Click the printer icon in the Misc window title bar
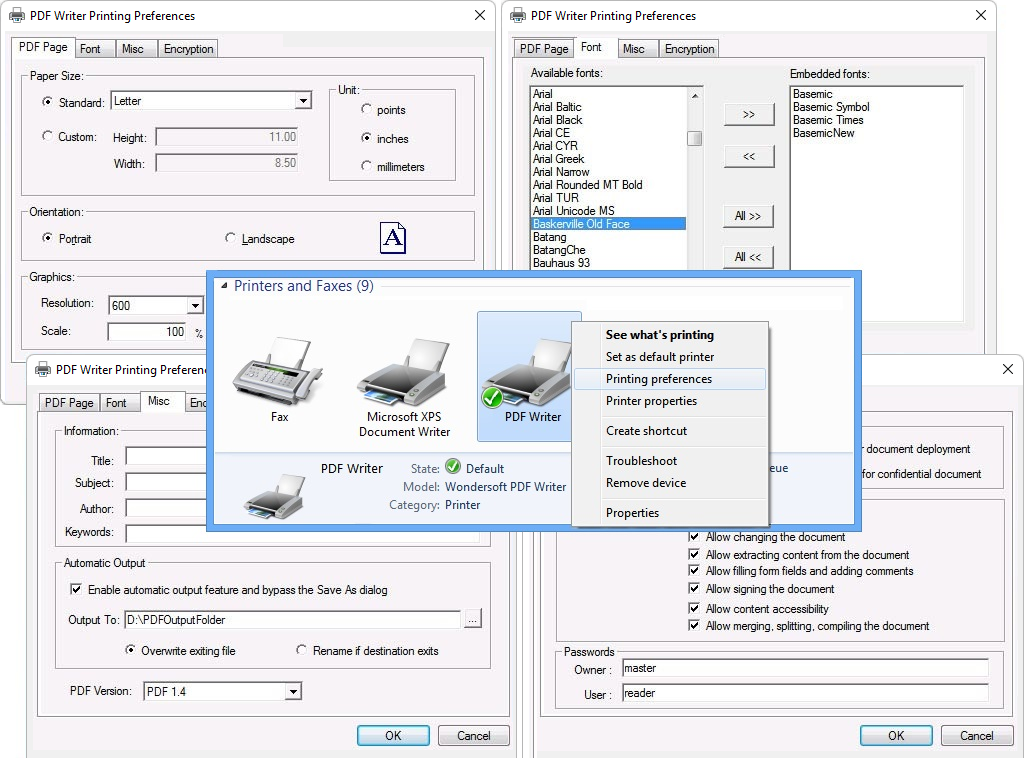This screenshot has height=758, width=1024. (42, 370)
